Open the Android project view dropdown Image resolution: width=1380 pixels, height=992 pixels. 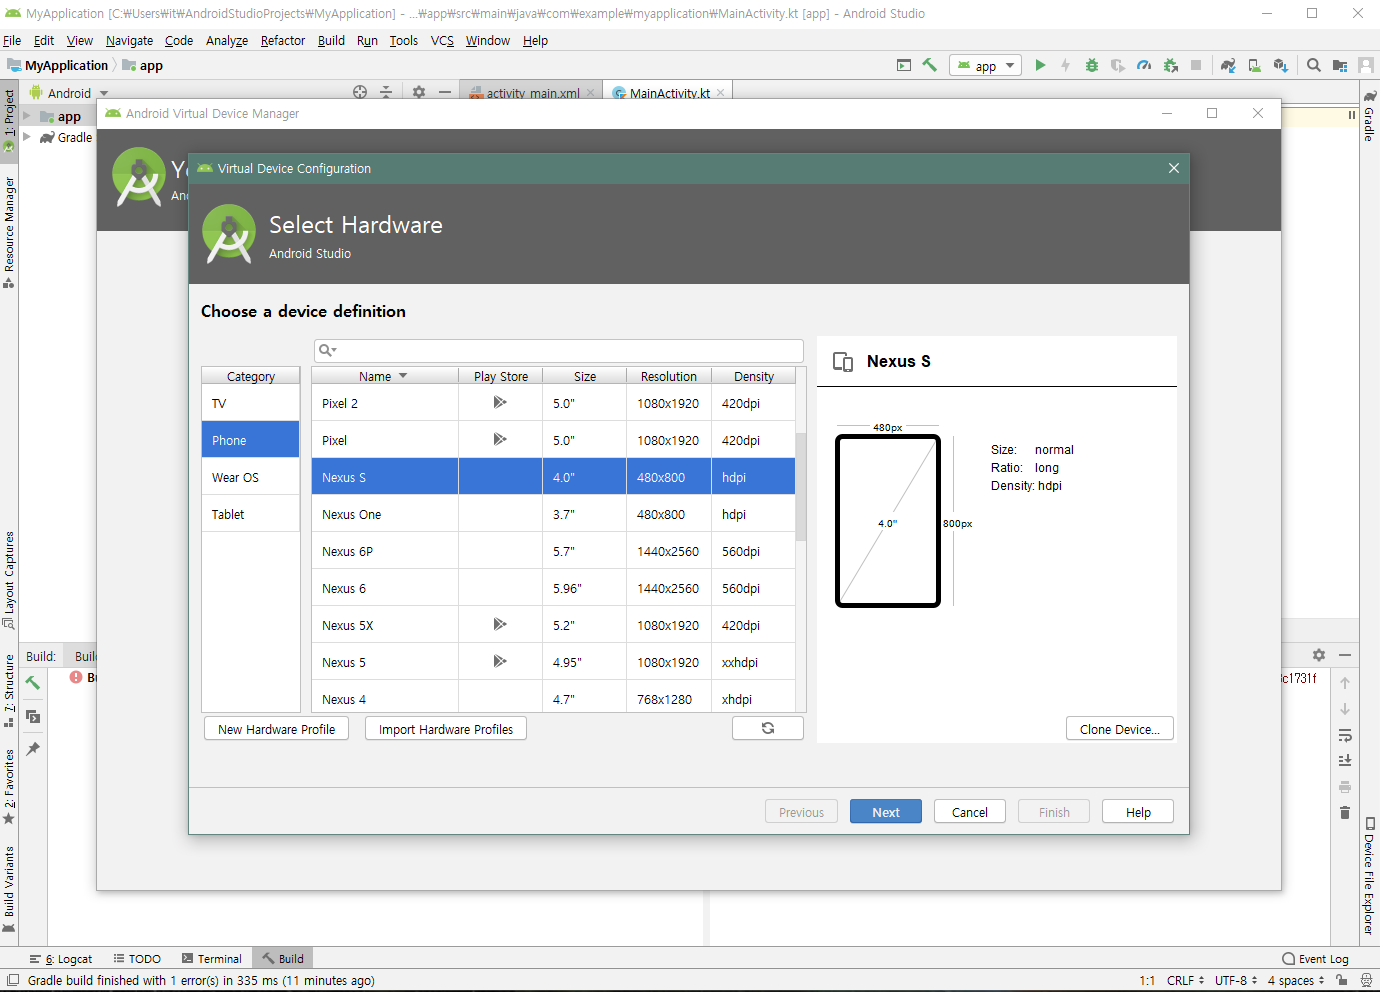point(69,93)
